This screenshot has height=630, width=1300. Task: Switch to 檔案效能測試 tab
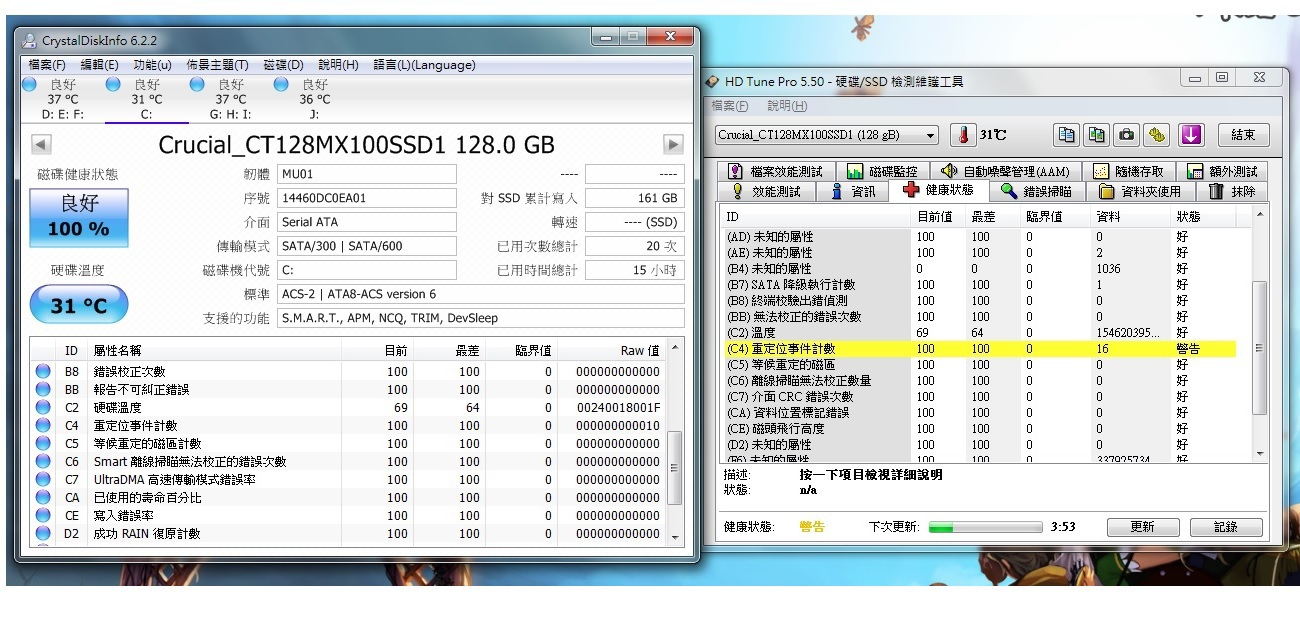775,171
